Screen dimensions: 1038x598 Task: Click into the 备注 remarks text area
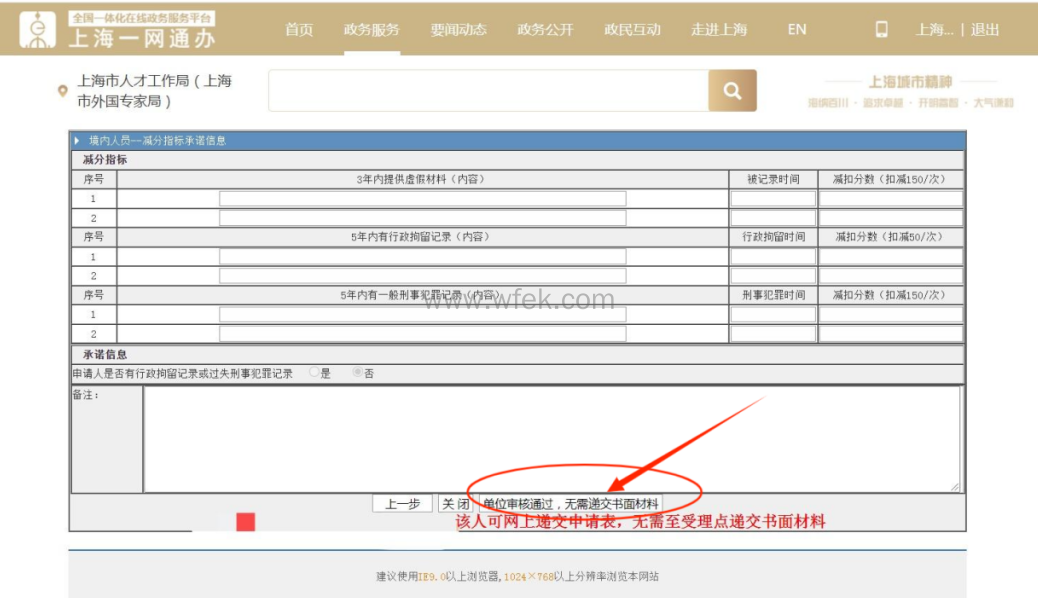pos(551,439)
